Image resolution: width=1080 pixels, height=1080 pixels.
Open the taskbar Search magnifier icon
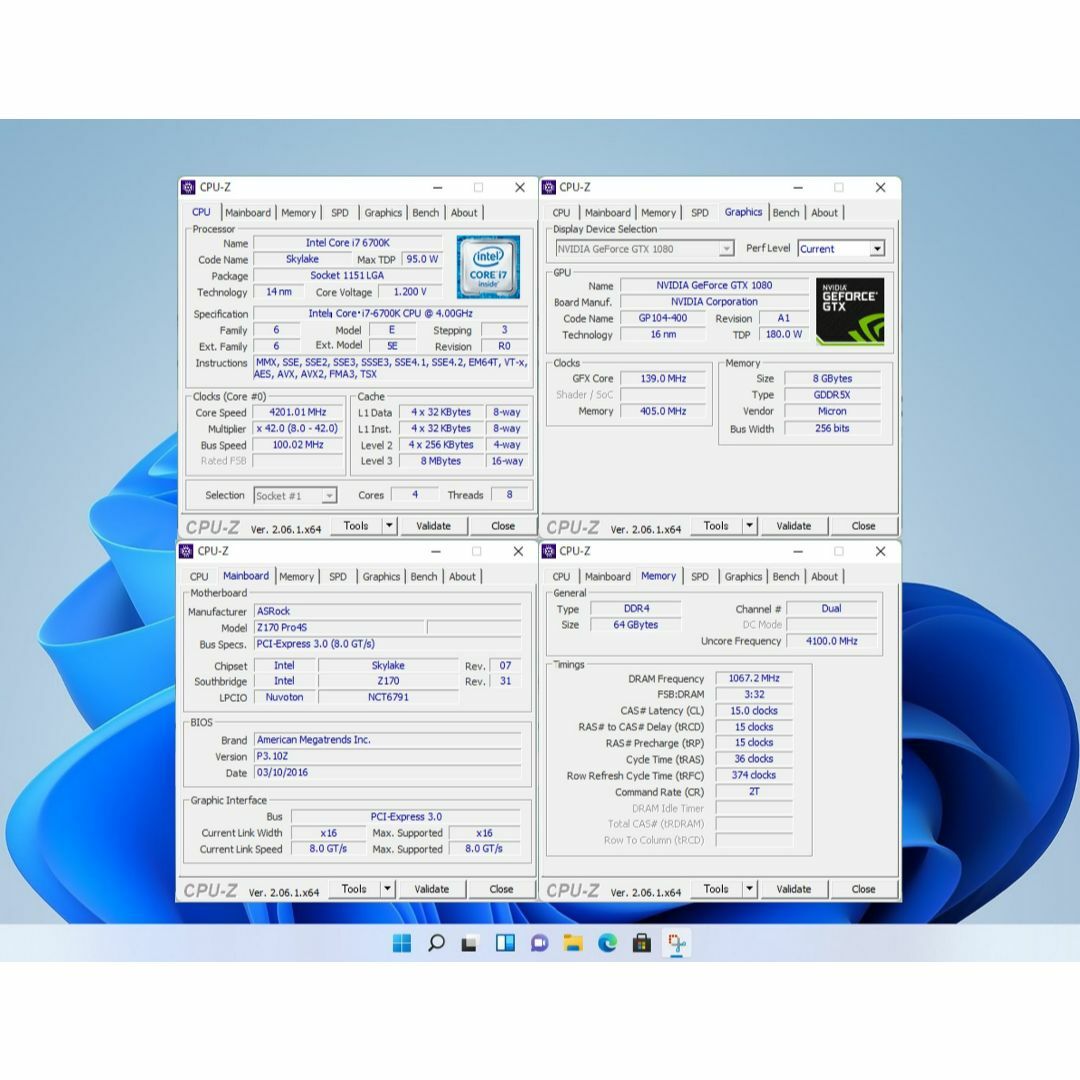[436, 943]
